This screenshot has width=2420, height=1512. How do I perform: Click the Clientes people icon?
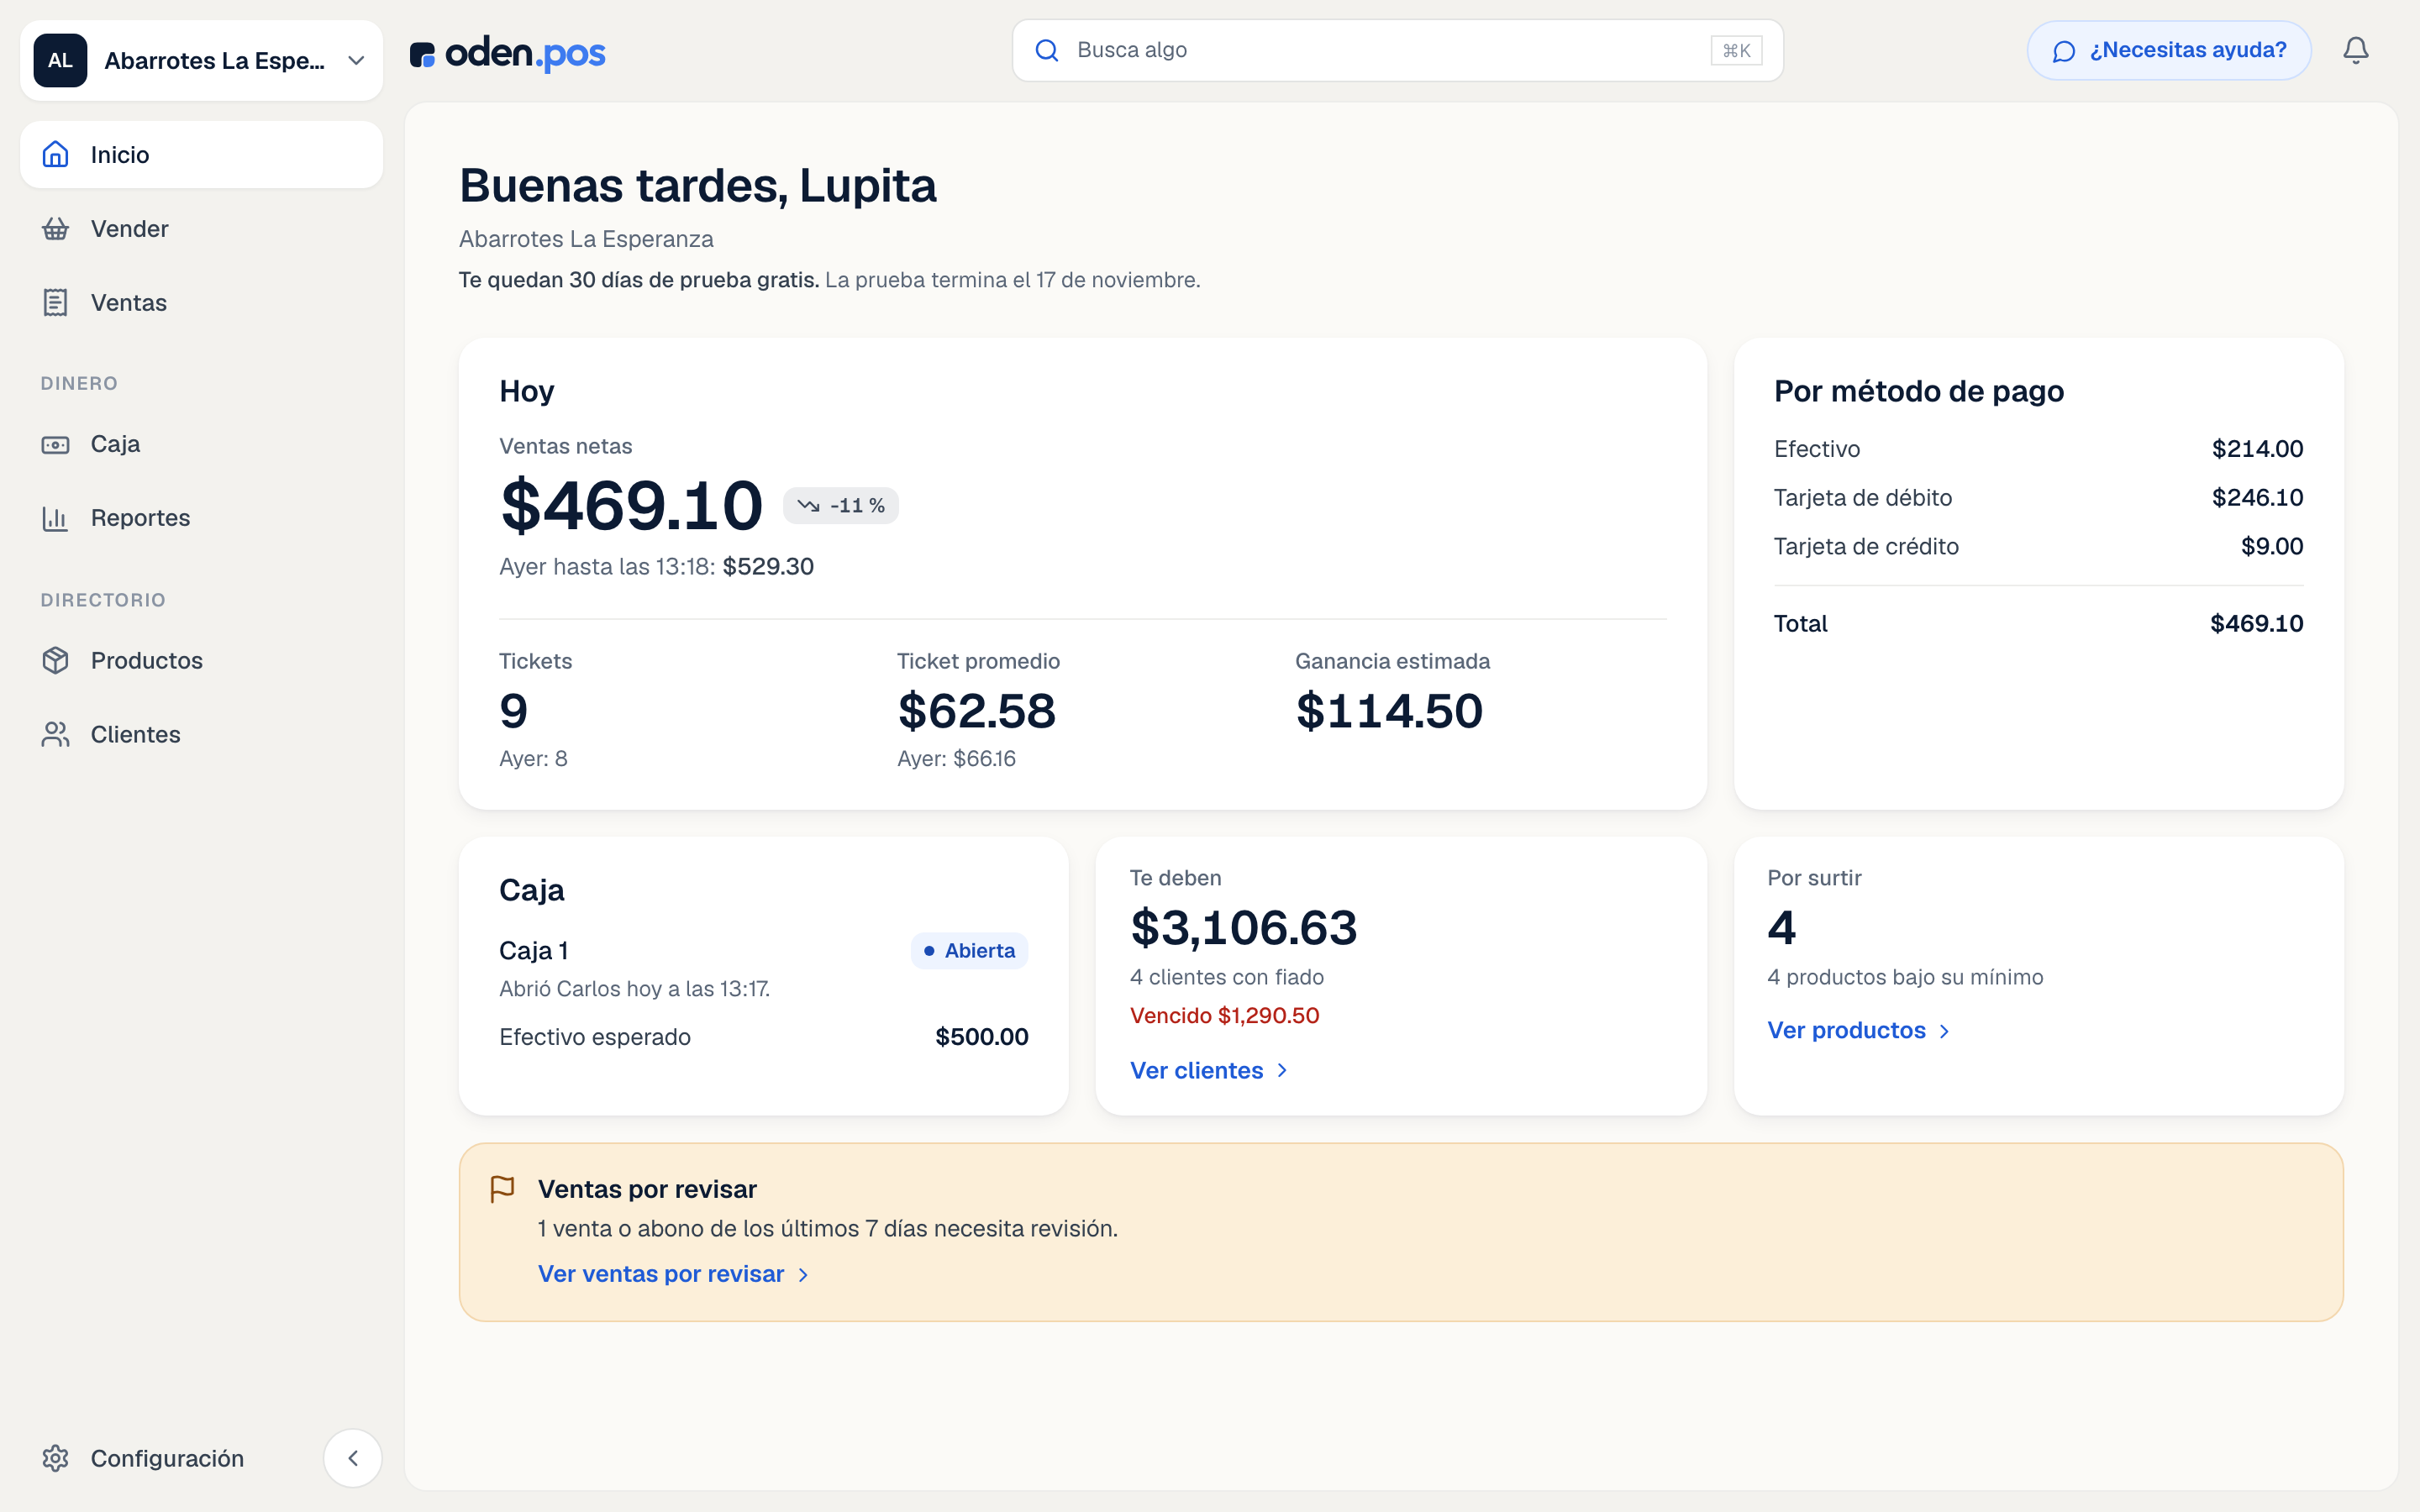(x=56, y=734)
